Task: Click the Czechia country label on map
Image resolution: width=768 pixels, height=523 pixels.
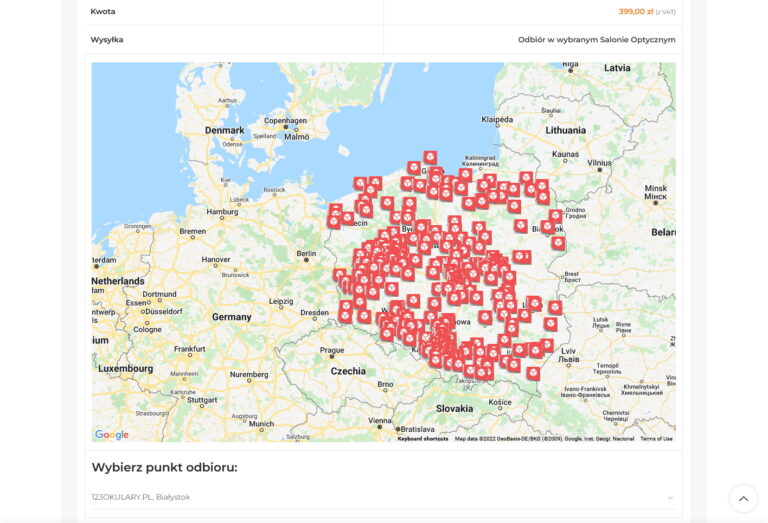Action: pos(348,370)
